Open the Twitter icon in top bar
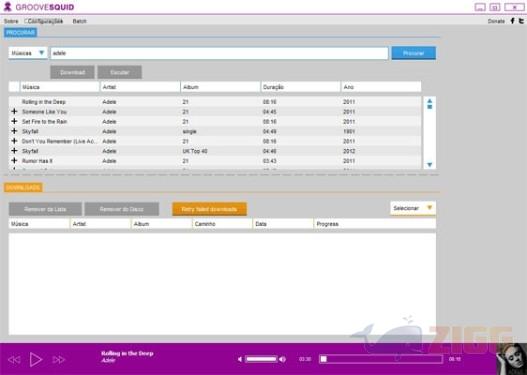527x375 pixels. tap(521, 21)
